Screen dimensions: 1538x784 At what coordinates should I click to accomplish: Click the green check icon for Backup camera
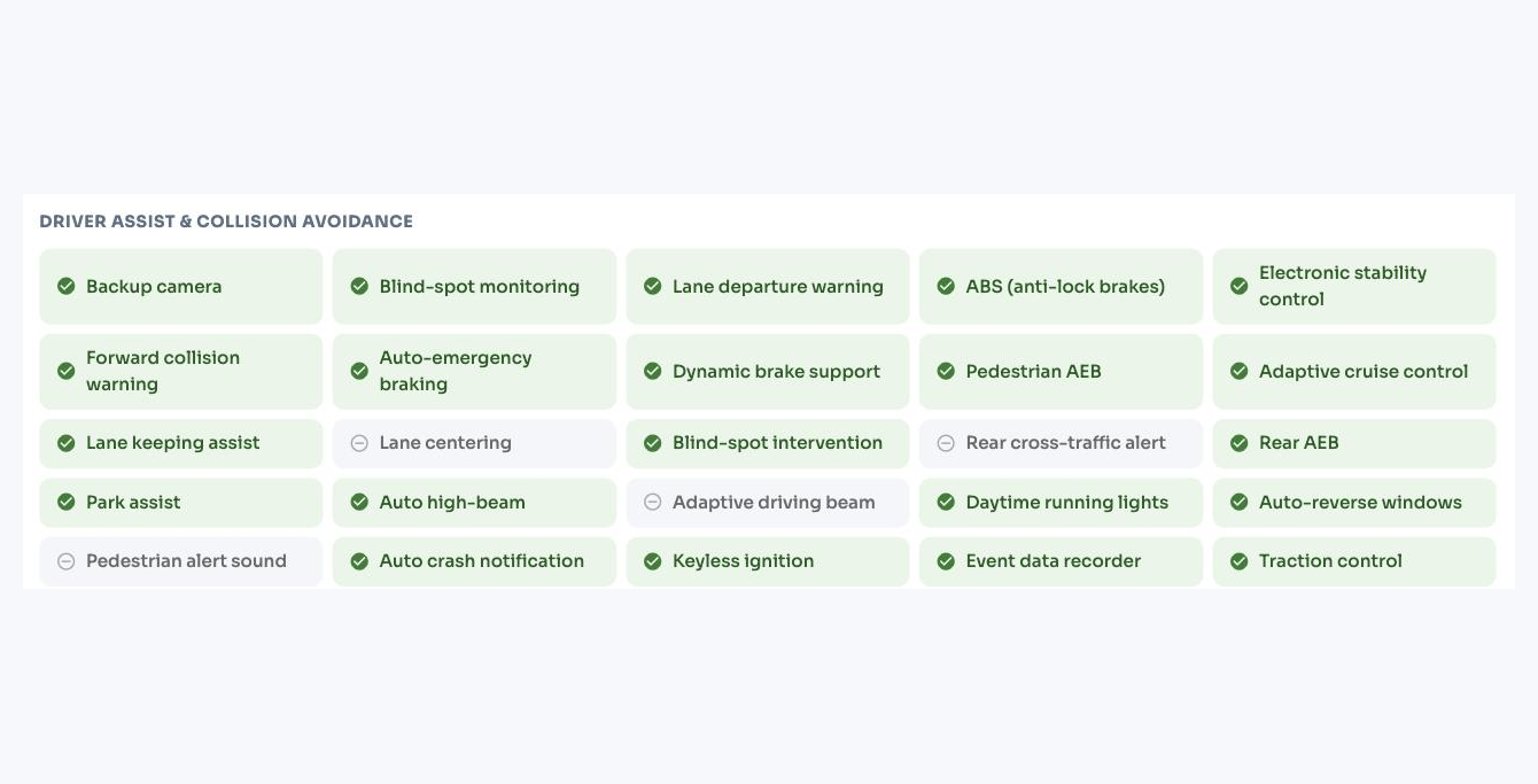coord(66,286)
